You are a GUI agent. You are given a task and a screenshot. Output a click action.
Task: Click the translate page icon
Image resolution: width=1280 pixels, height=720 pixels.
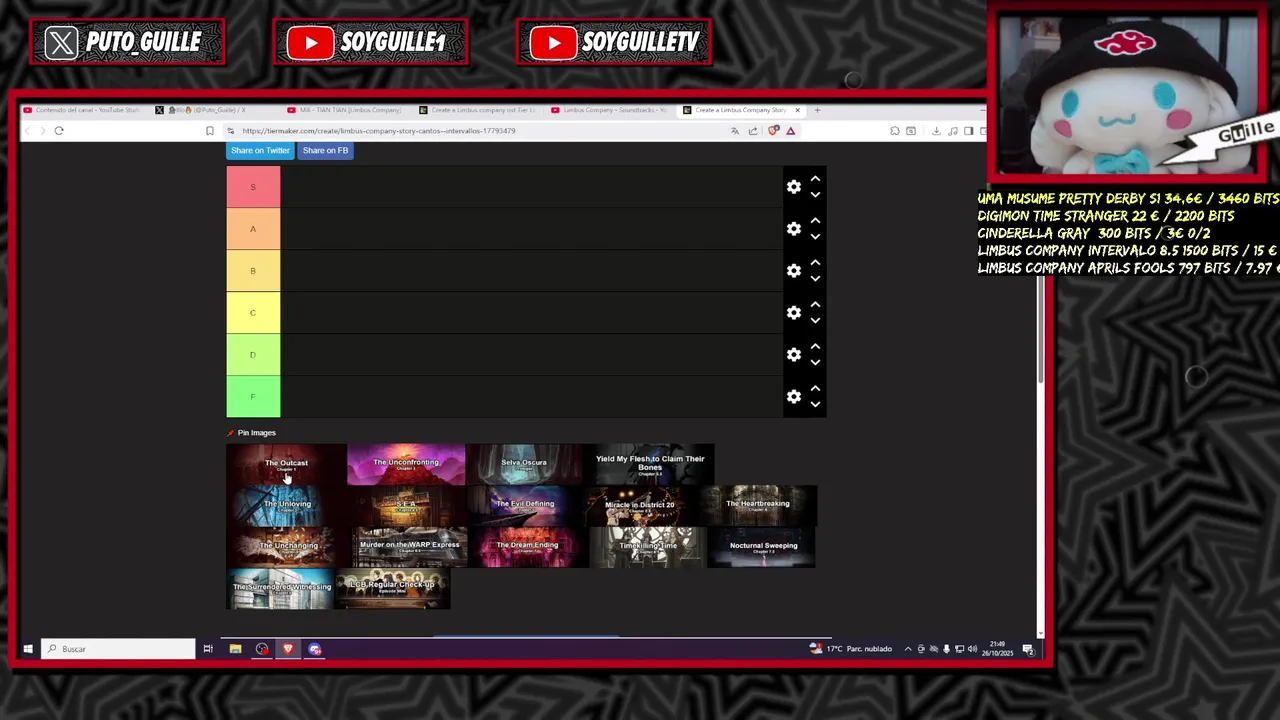735,131
